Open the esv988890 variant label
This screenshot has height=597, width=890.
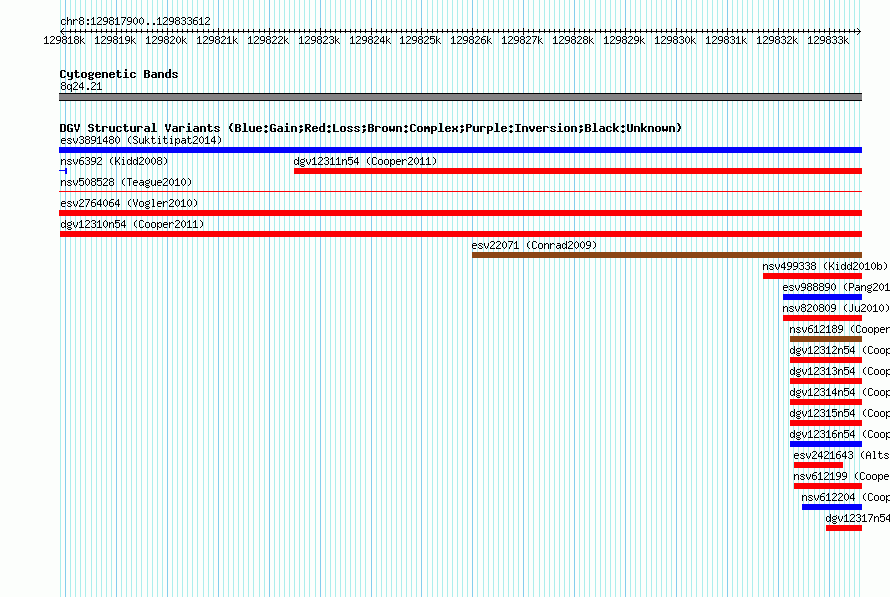pyautogui.click(x=836, y=287)
